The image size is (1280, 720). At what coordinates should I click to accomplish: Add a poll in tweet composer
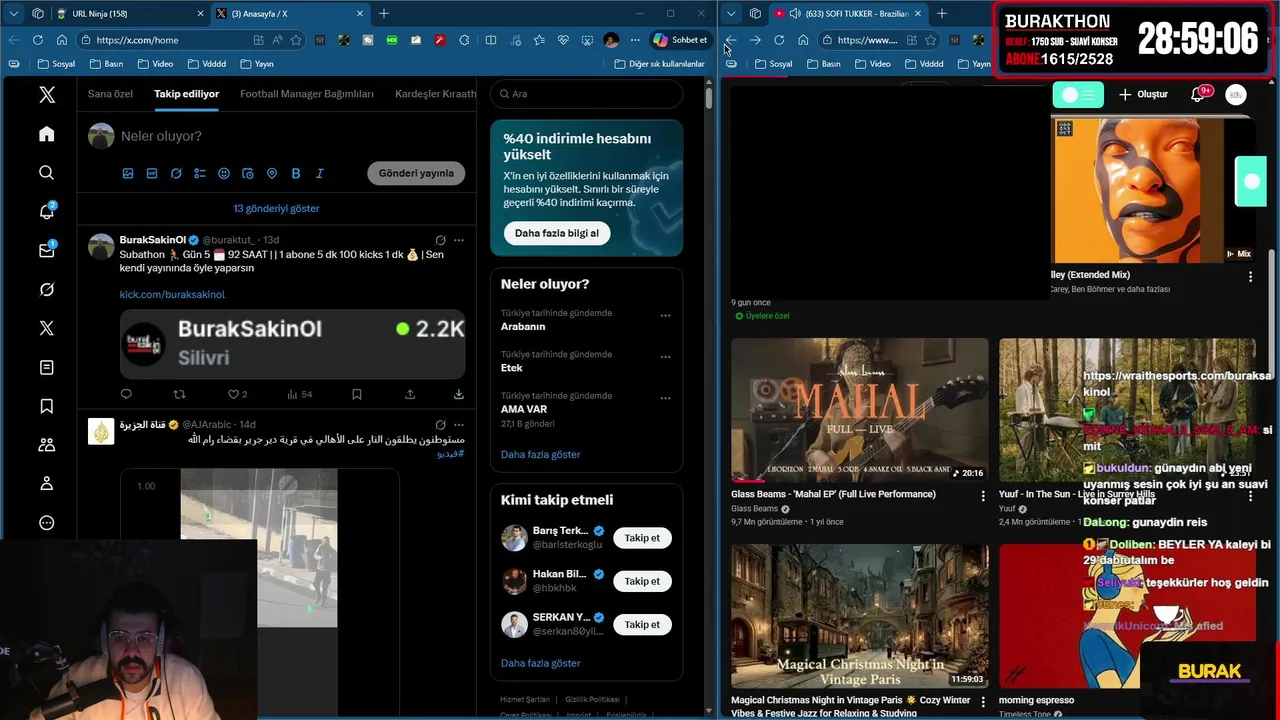tap(200, 173)
